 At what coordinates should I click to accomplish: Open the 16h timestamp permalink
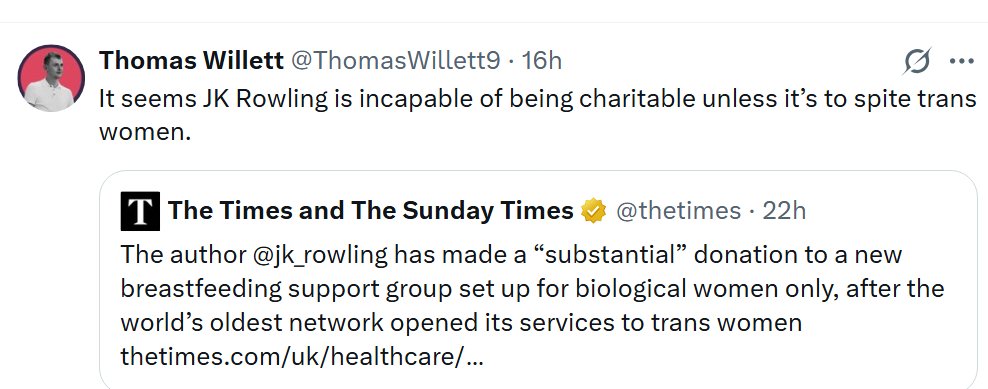coord(541,61)
